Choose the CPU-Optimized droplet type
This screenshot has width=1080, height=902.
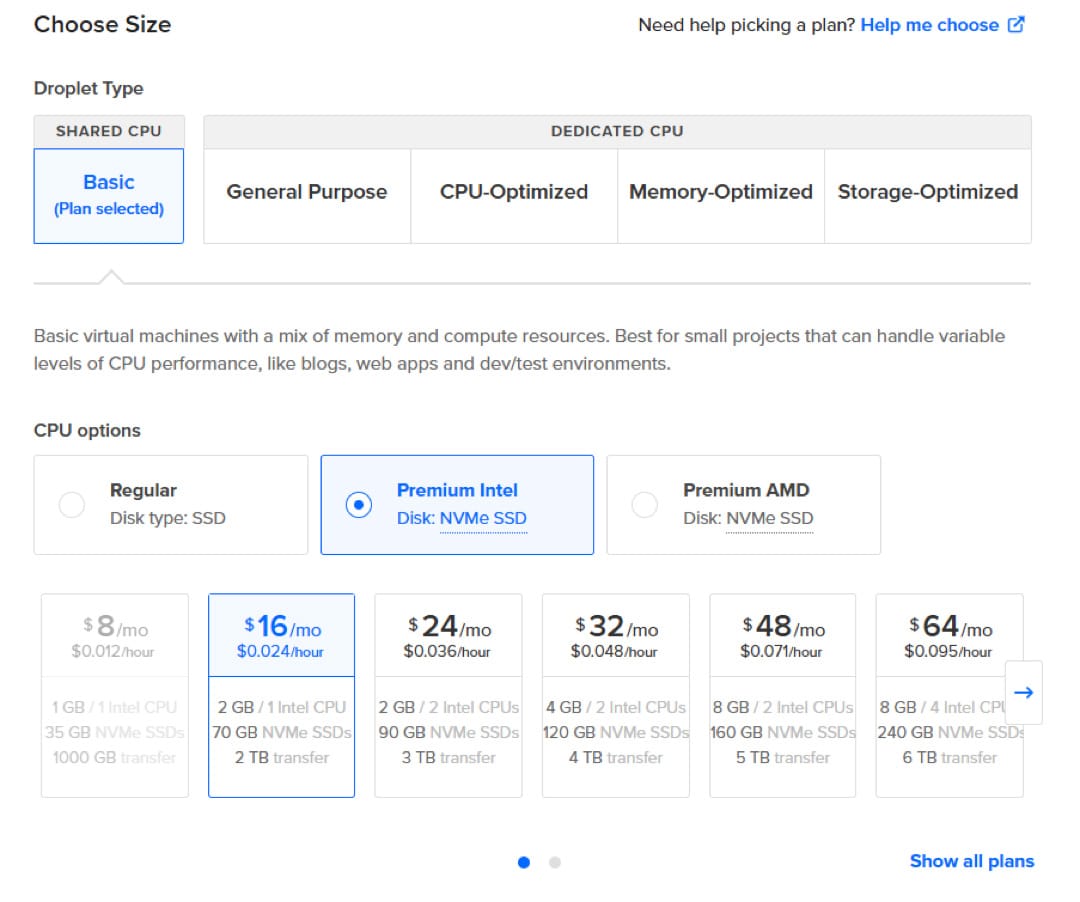click(x=514, y=192)
